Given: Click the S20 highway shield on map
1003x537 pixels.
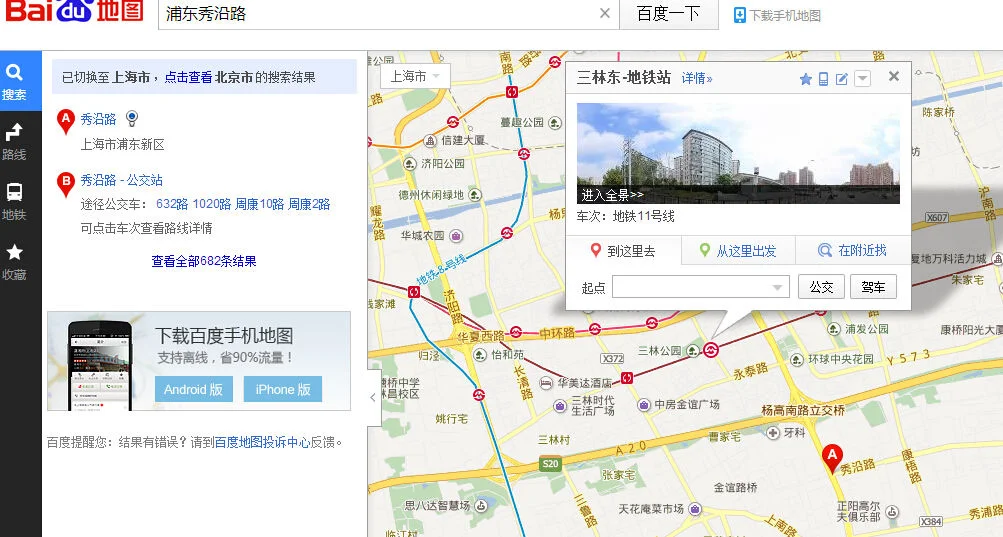Looking at the screenshot, I should (550, 463).
